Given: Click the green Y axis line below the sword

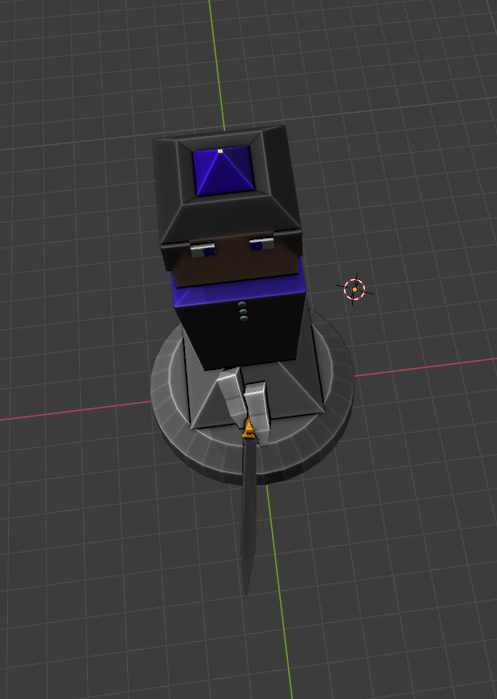Looking at the screenshot, I should (279, 592).
